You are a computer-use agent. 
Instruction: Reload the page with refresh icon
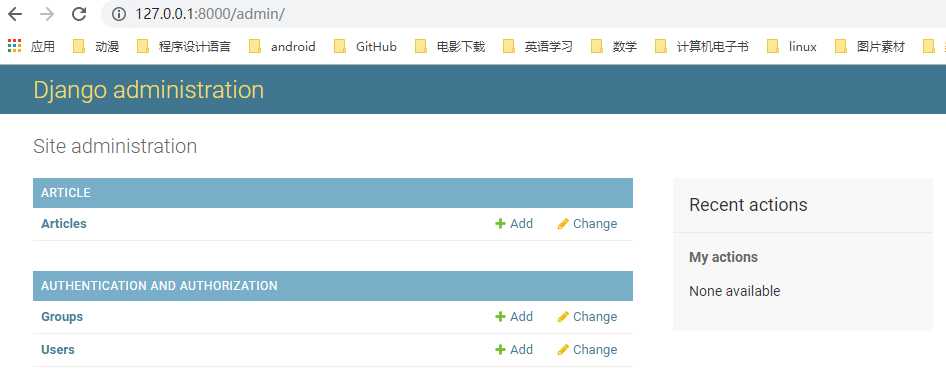[x=79, y=14]
